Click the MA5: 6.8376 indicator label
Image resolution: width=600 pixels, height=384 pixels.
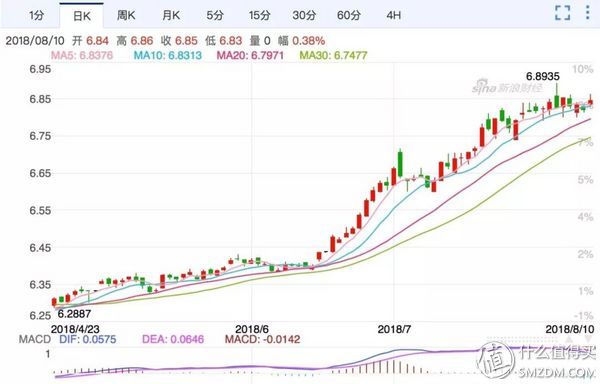coord(82,55)
